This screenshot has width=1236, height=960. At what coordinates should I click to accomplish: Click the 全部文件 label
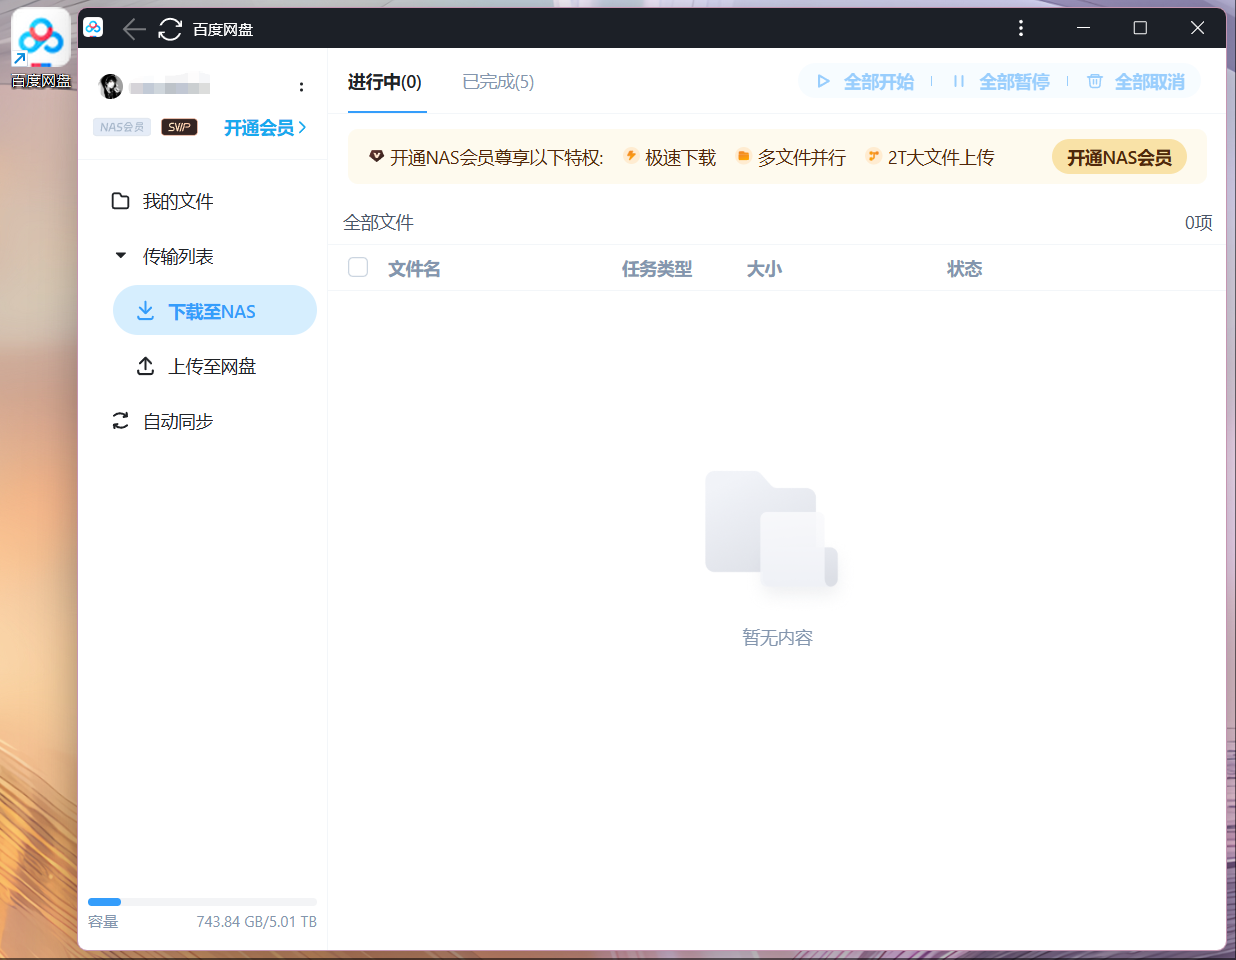point(378,222)
